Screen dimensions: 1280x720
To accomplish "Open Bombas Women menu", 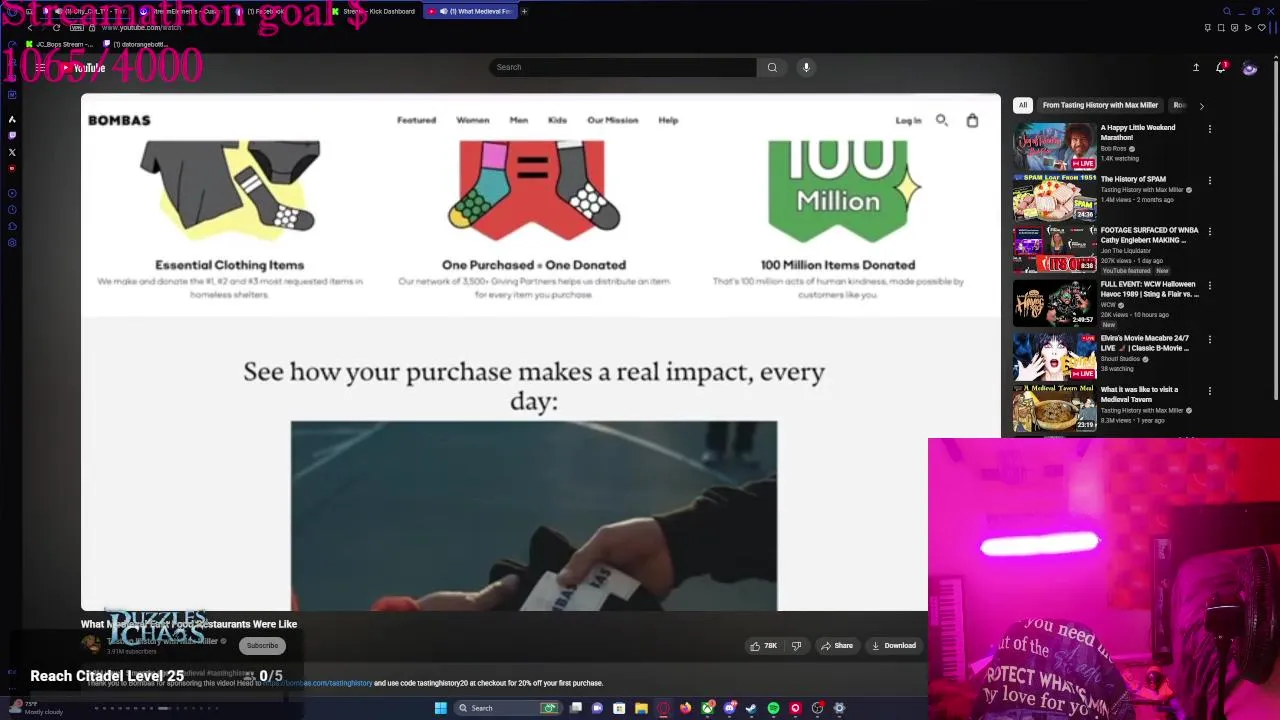I will pyautogui.click(x=473, y=120).
